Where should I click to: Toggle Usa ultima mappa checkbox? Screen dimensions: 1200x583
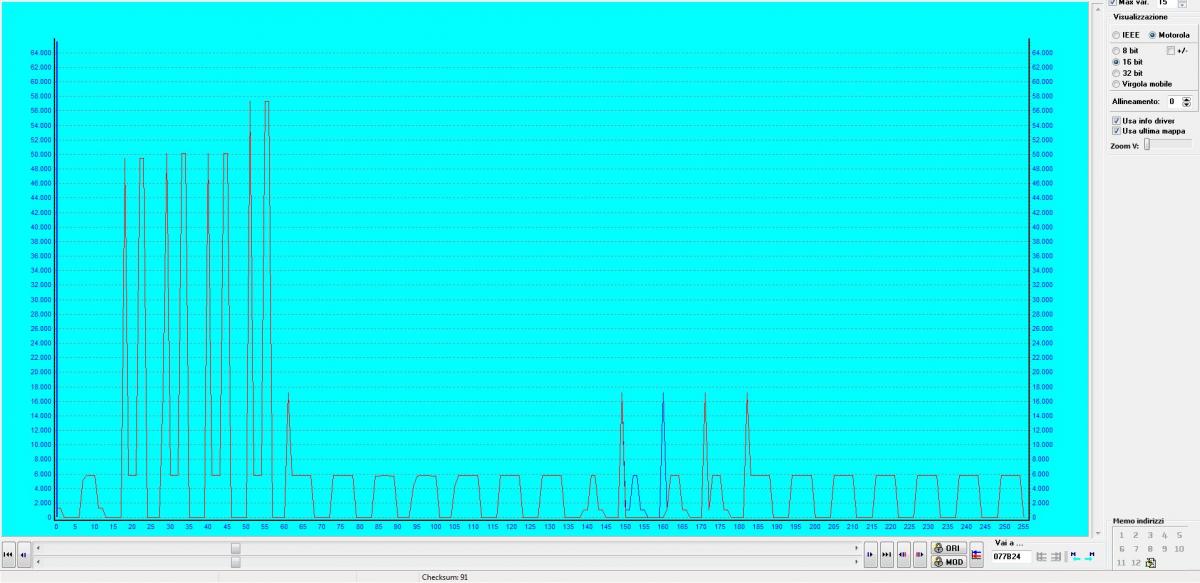[1117, 131]
